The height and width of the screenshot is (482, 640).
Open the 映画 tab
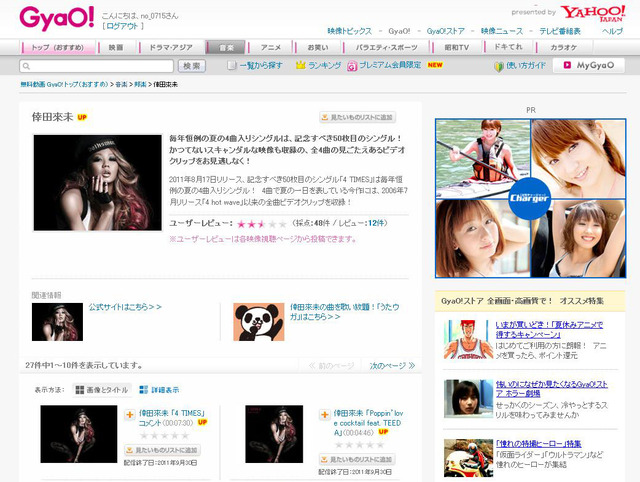tap(116, 48)
